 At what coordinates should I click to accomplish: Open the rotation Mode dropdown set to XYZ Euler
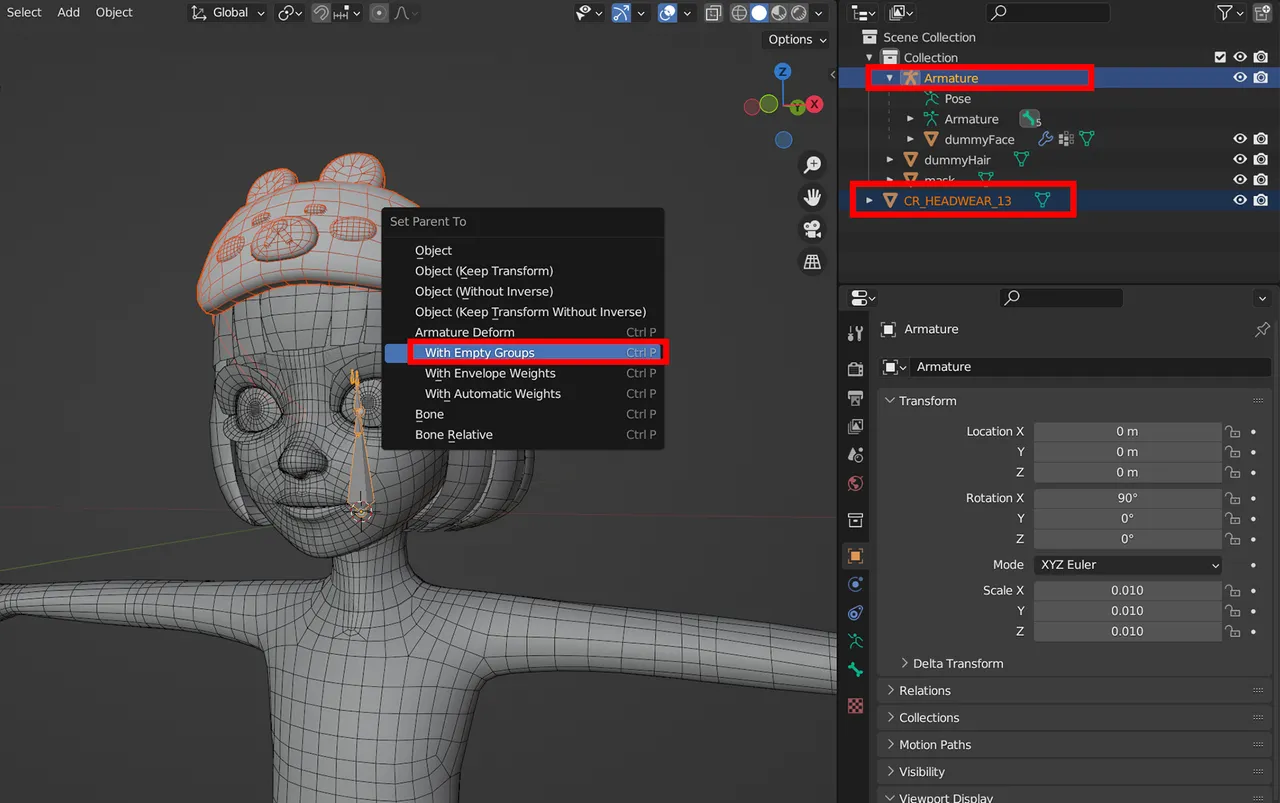pos(1127,564)
